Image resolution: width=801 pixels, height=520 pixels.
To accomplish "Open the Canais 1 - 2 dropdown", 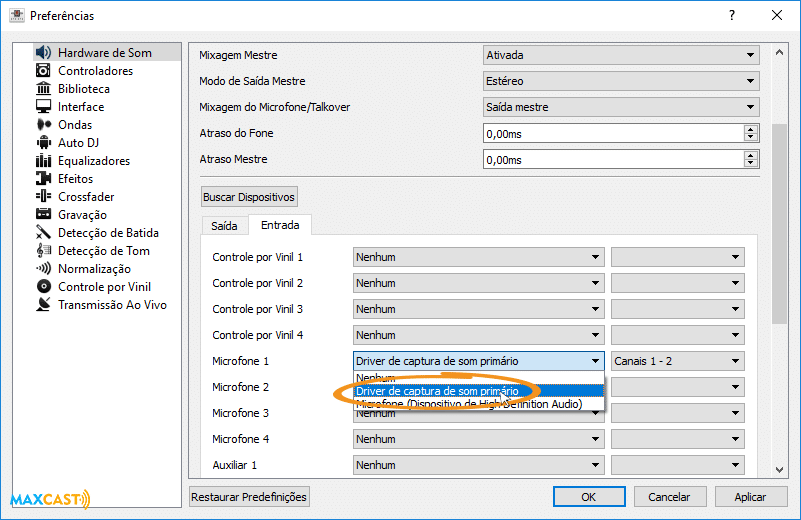I will 678,361.
